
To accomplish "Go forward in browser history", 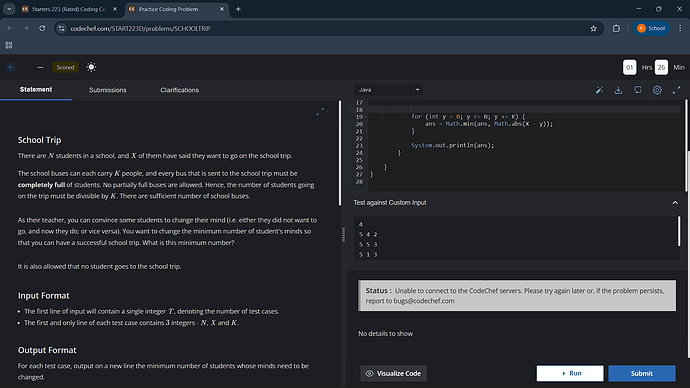I will (x=26, y=28).
